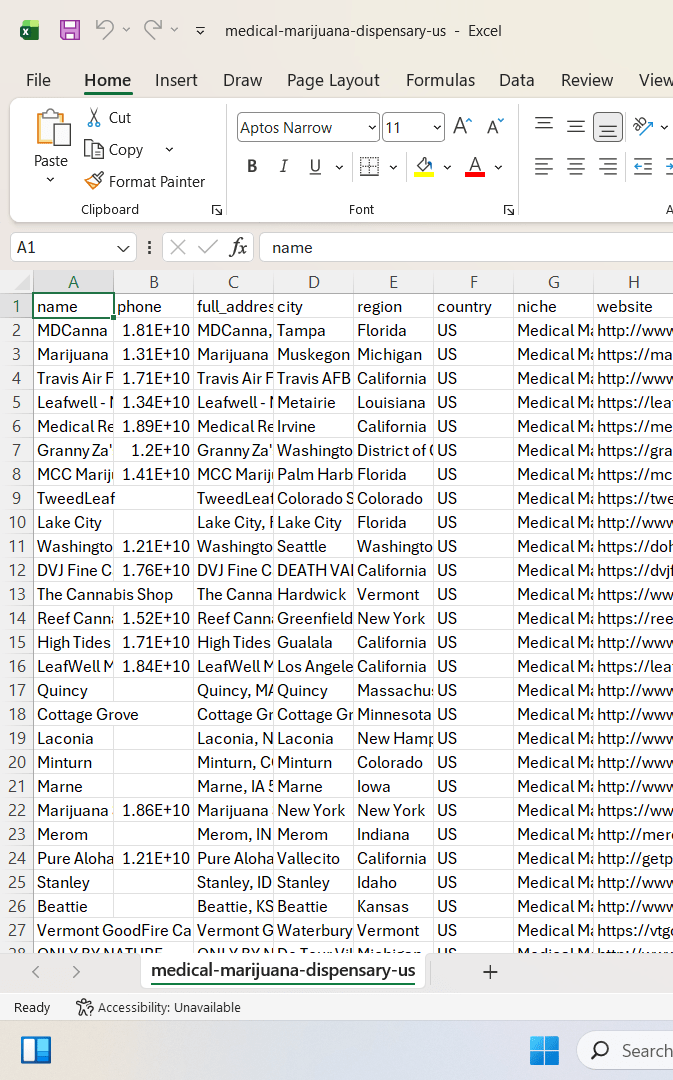The width and height of the screenshot is (673, 1080).
Task: Toggle Bold formatting
Action: (x=252, y=166)
